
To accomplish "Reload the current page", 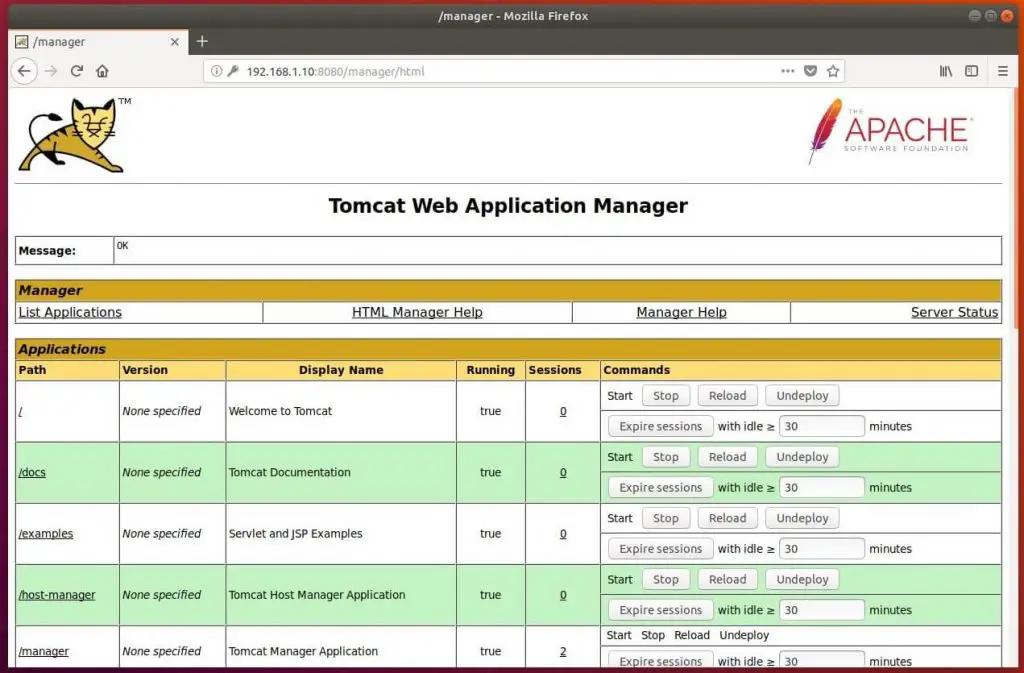I will pyautogui.click(x=76, y=71).
